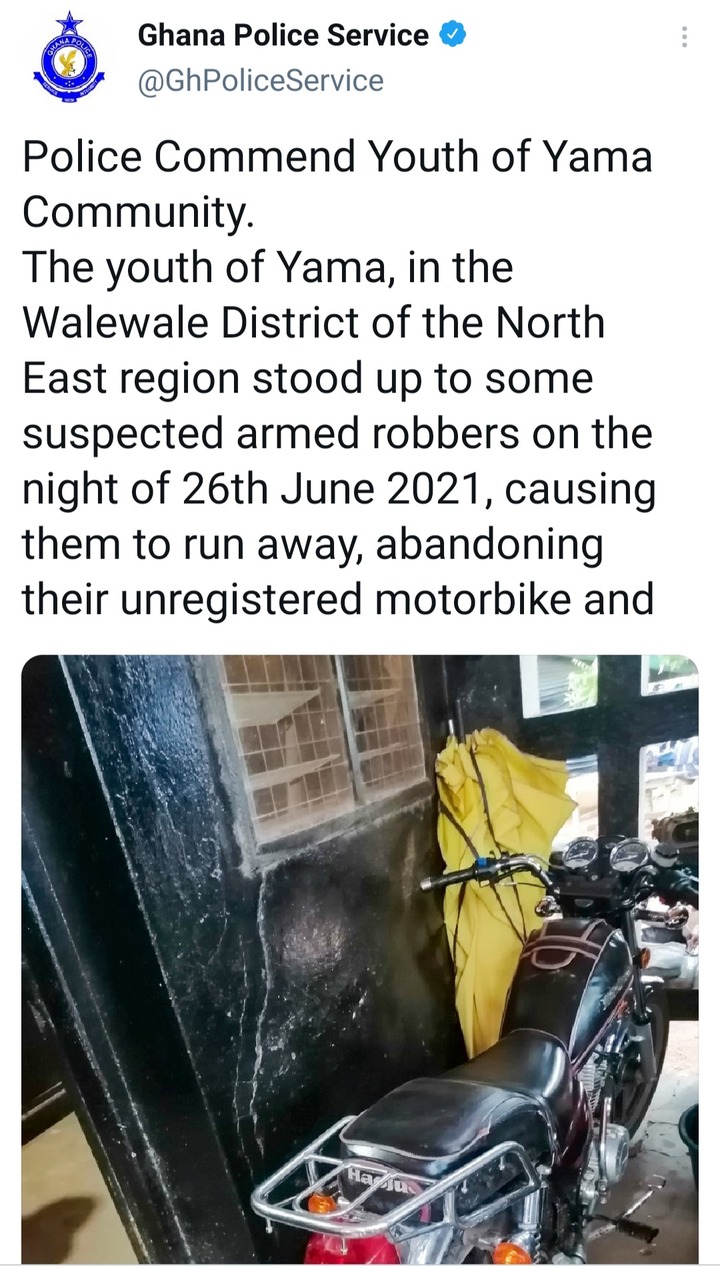Tap the Ghana Police Service display name
Image resolution: width=720 pixels, height=1268 pixels.
pyautogui.click(x=283, y=36)
